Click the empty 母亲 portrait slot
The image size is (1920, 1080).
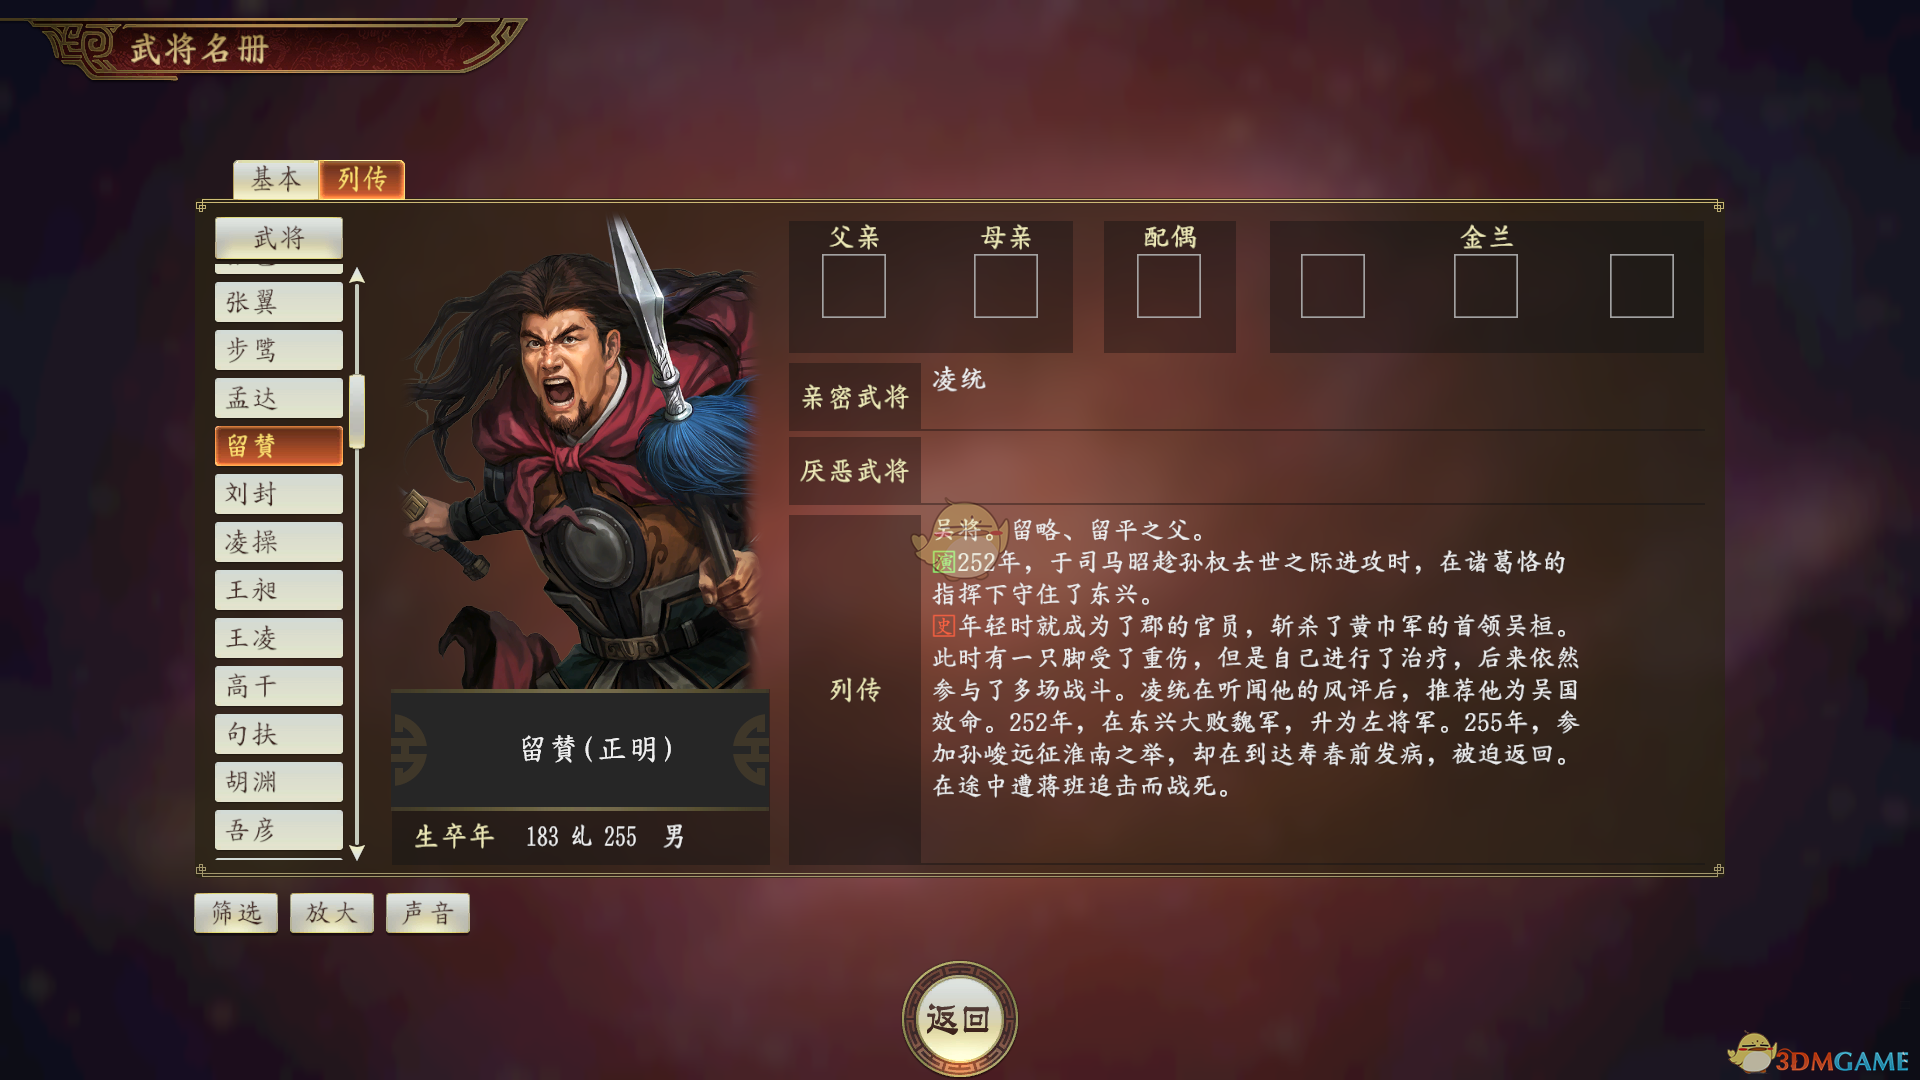pos(1006,286)
